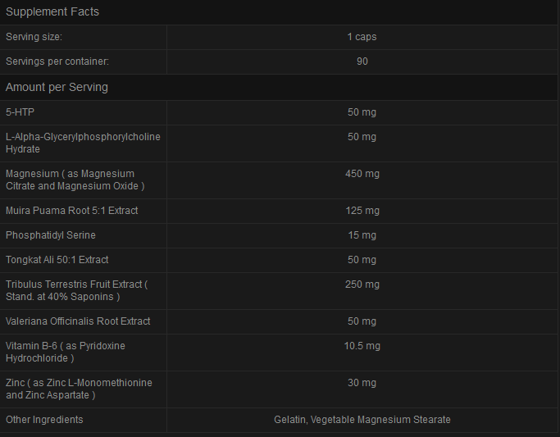Click the Amount per Serving header
Viewport: 560px width, 437px height.
pos(57,87)
